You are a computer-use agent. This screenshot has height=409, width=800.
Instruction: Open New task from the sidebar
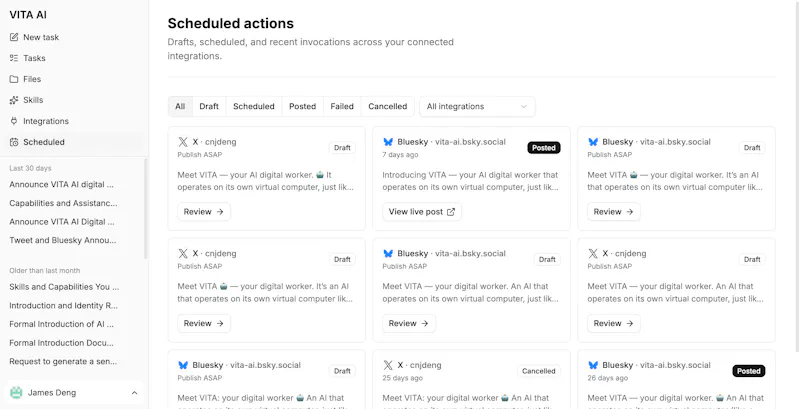tap(74, 37)
